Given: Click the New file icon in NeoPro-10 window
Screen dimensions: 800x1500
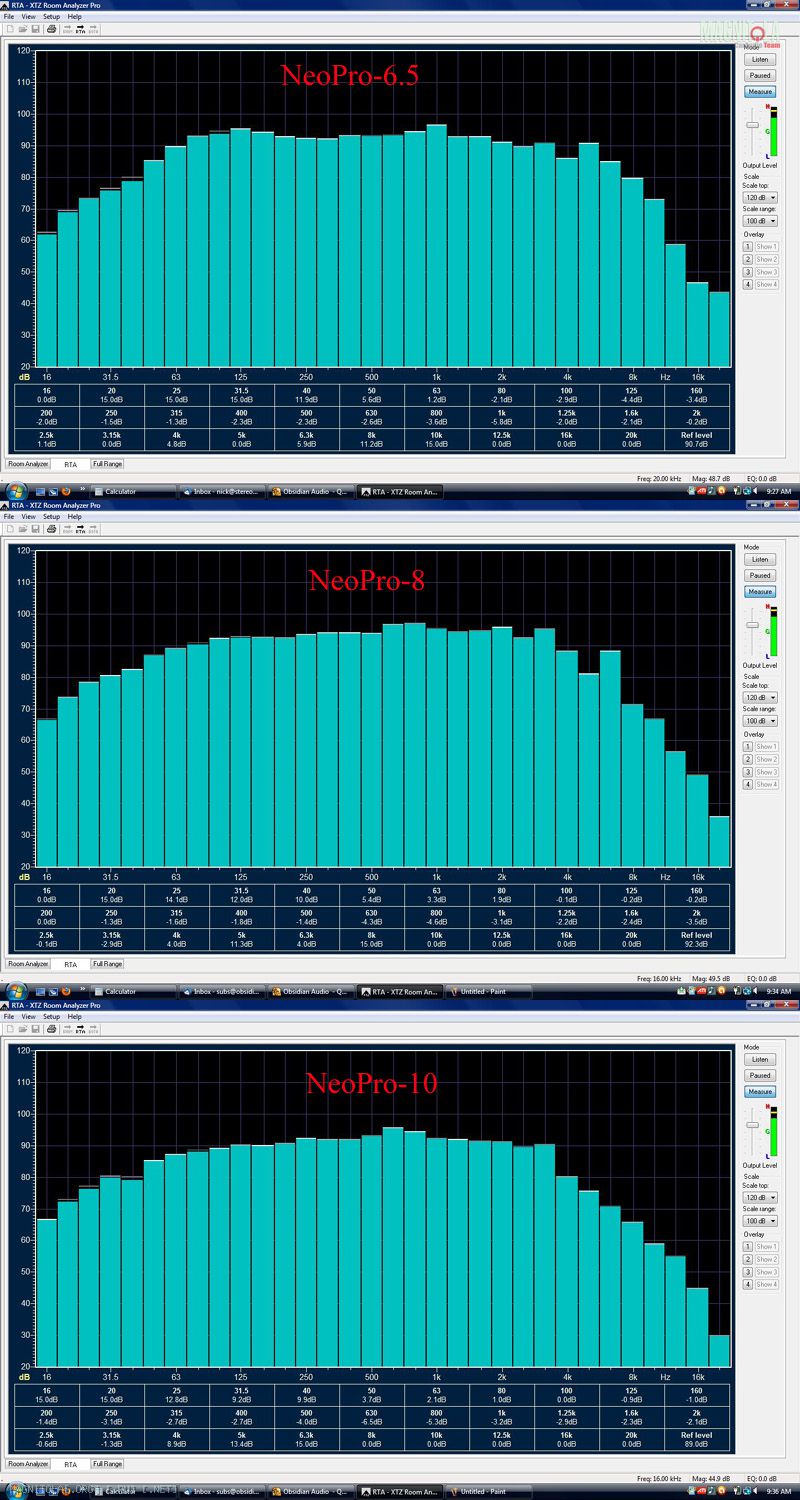Looking at the screenshot, I should point(10,1029).
